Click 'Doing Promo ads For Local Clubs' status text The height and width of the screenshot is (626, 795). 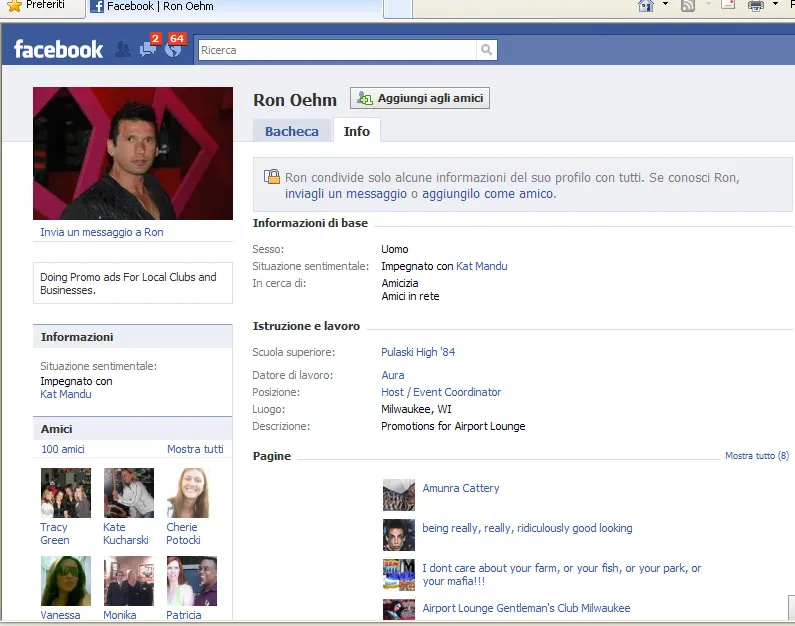[128, 283]
